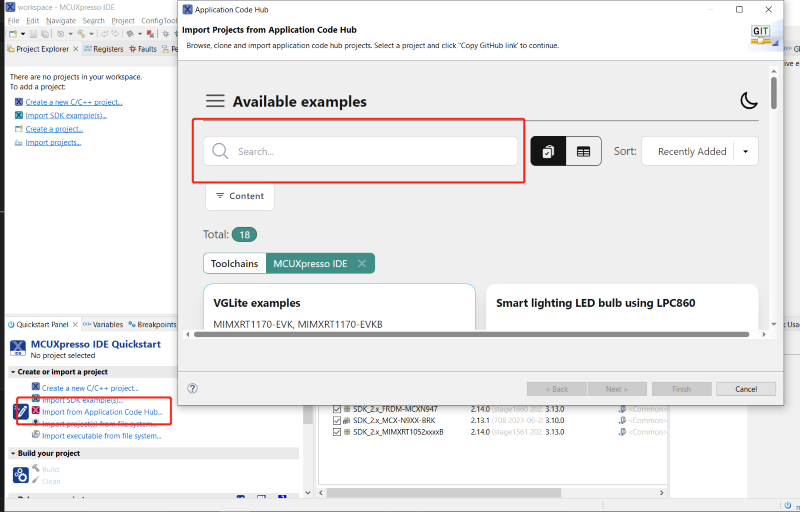Click Import from Application Code Hub link
The height and width of the screenshot is (512, 800).
tap(102, 412)
